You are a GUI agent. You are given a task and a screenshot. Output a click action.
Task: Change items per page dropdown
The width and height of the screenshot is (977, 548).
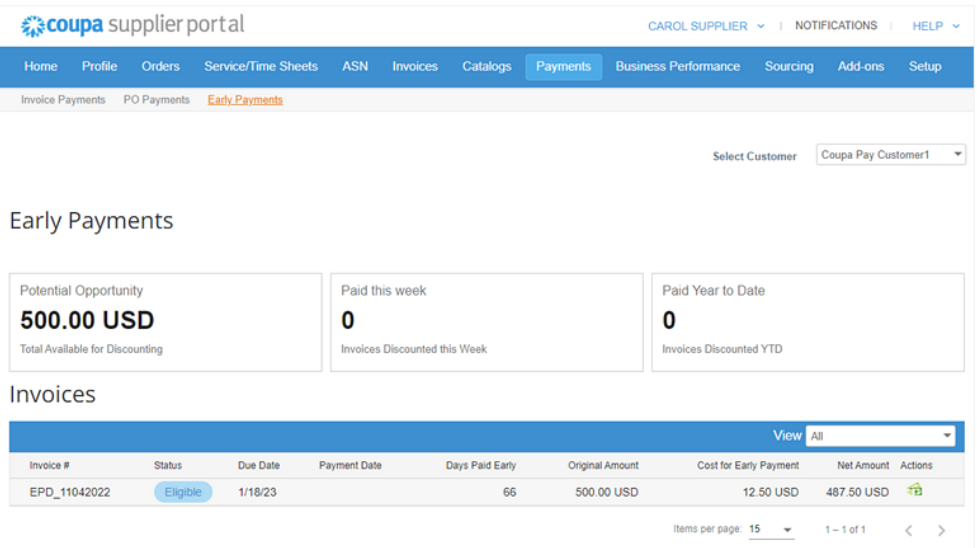click(771, 529)
